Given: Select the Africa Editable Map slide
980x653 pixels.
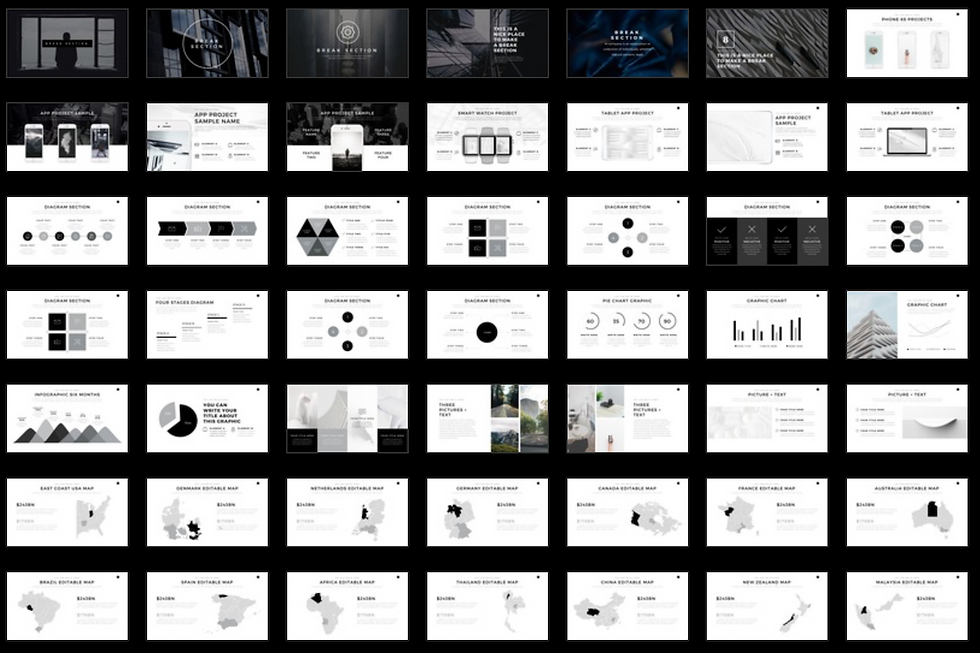Looking at the screenshot, I should tap(348, 606).
